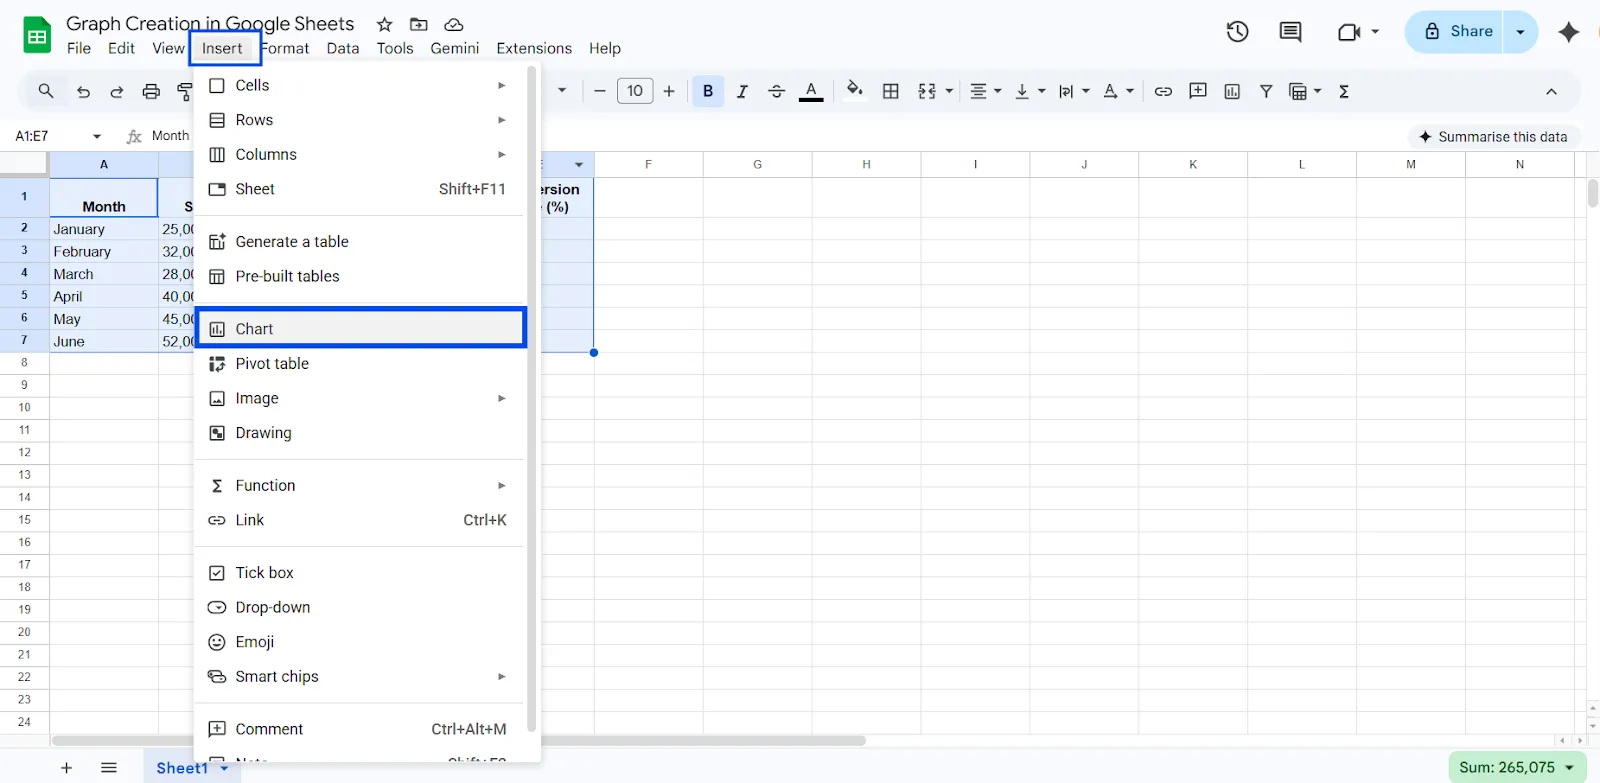Click the toolbar insert link icon
Image resolution: width=1600 pixels, height=783 pixels.
pos(1163,91)
